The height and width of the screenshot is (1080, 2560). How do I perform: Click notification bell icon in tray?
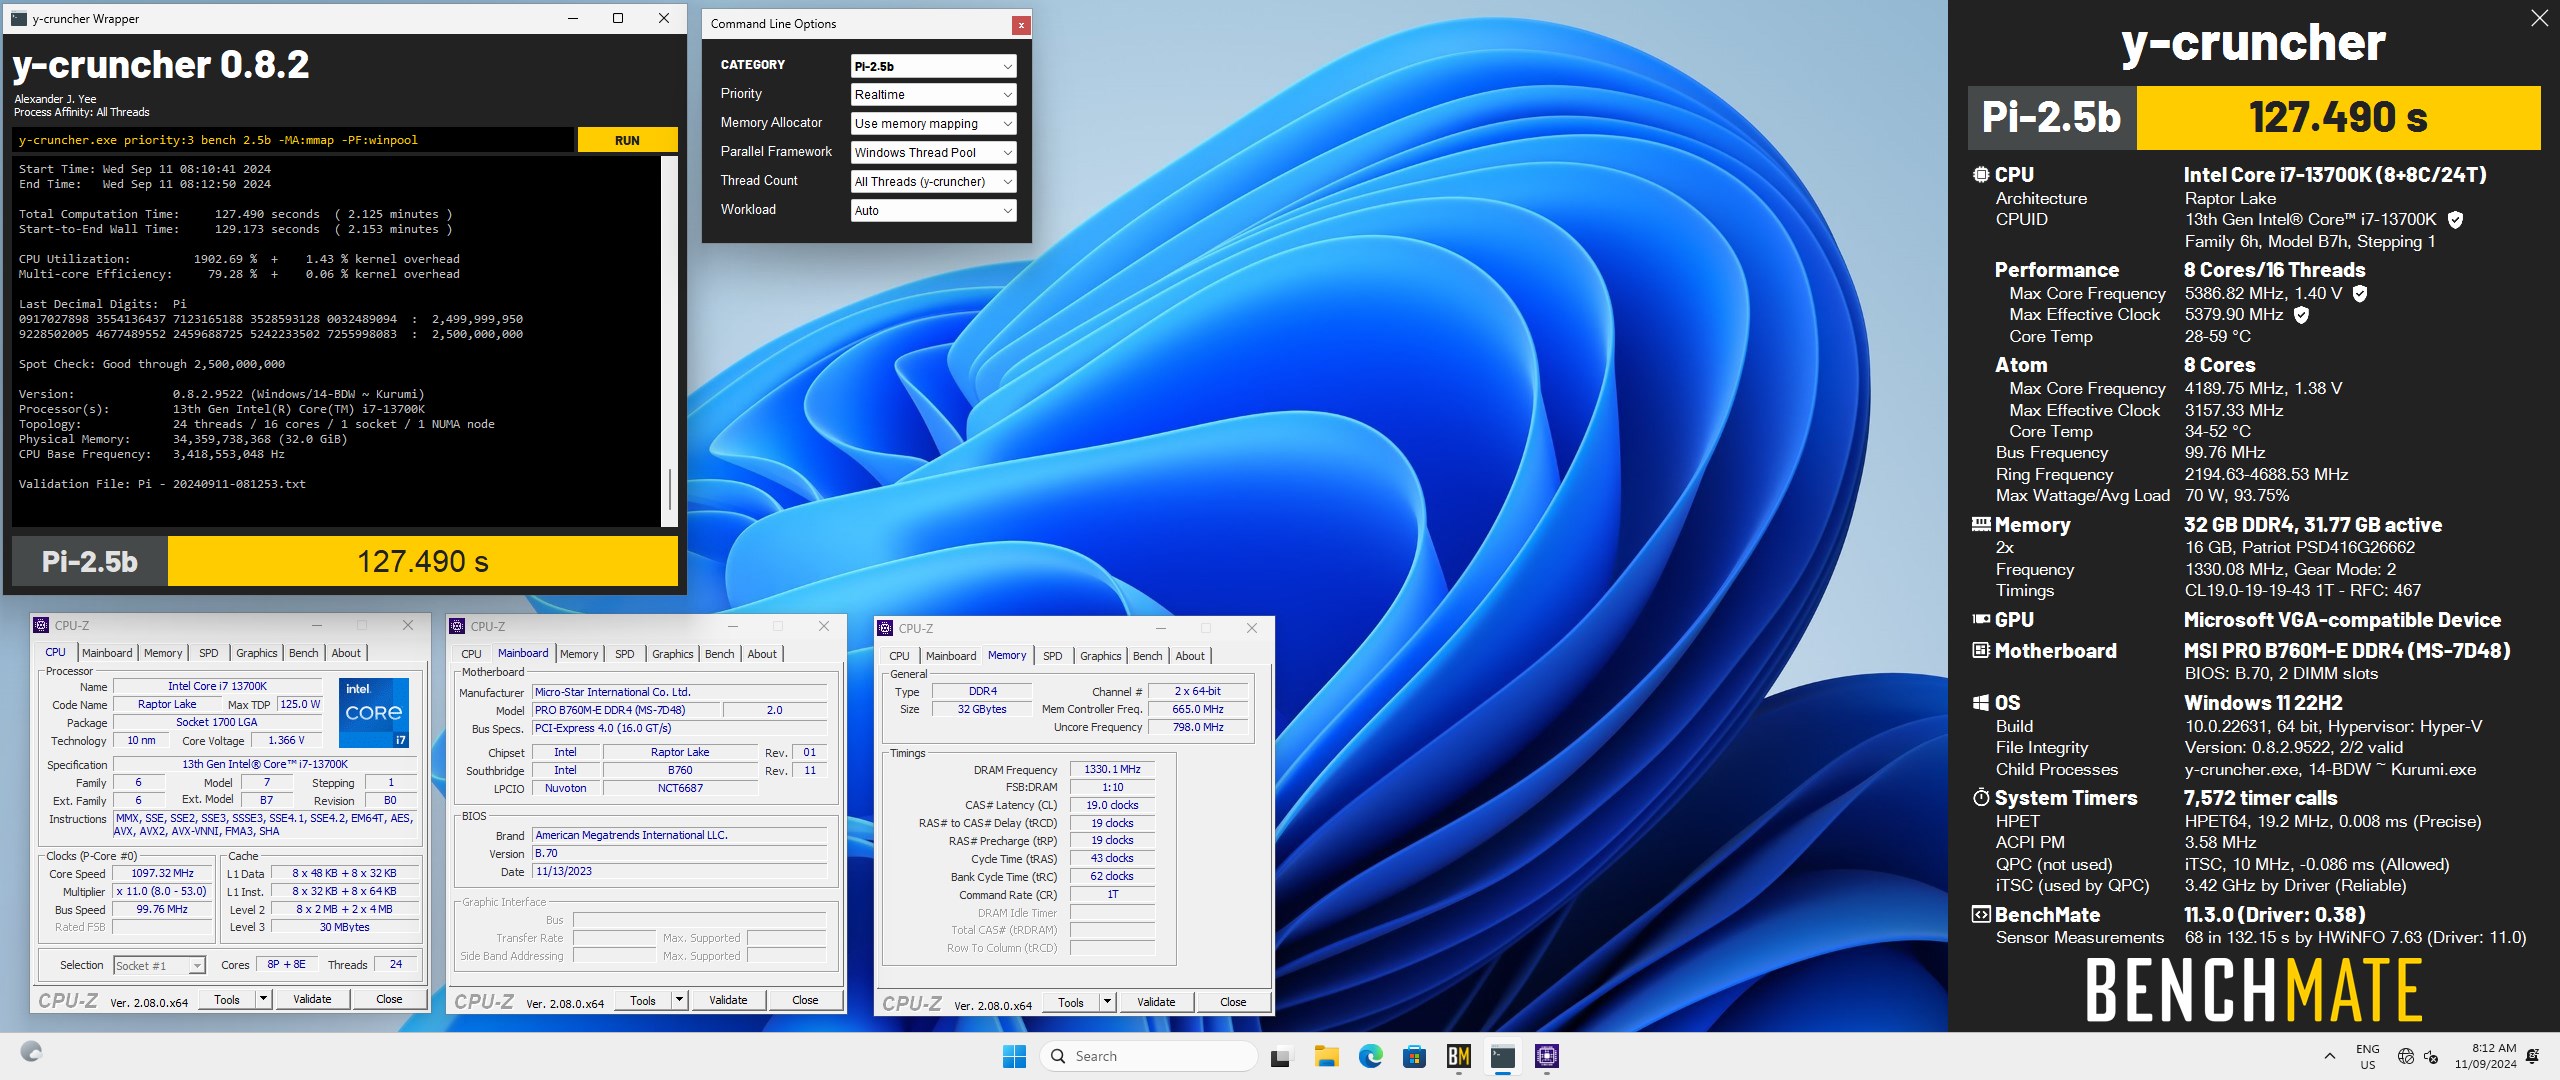pos(2533,1056)
